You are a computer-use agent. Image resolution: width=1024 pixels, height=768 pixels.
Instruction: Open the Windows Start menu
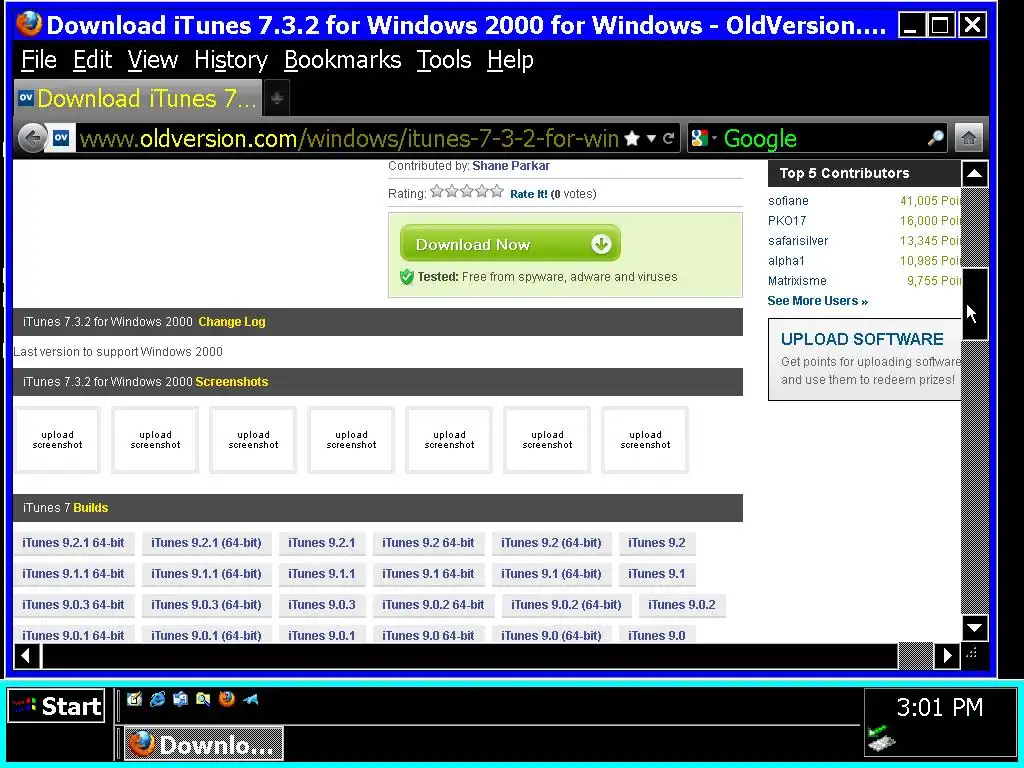[x=56, y=706]
